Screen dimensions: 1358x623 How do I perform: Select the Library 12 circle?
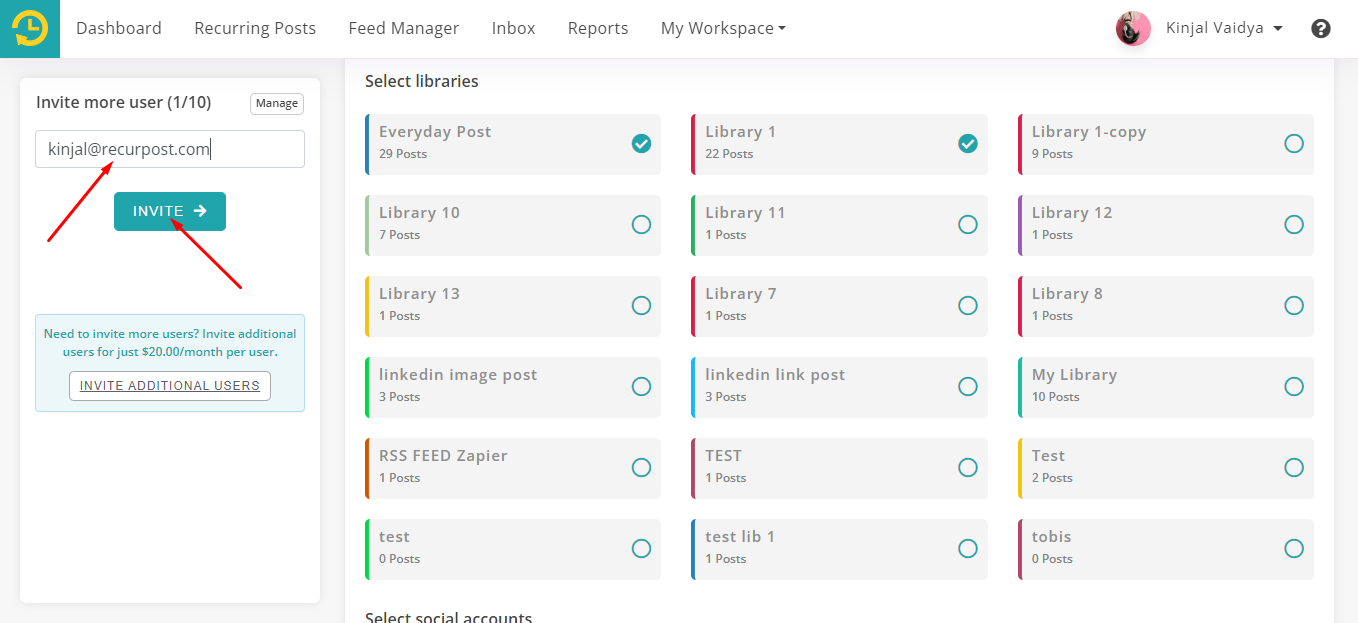click(1294, 225)
